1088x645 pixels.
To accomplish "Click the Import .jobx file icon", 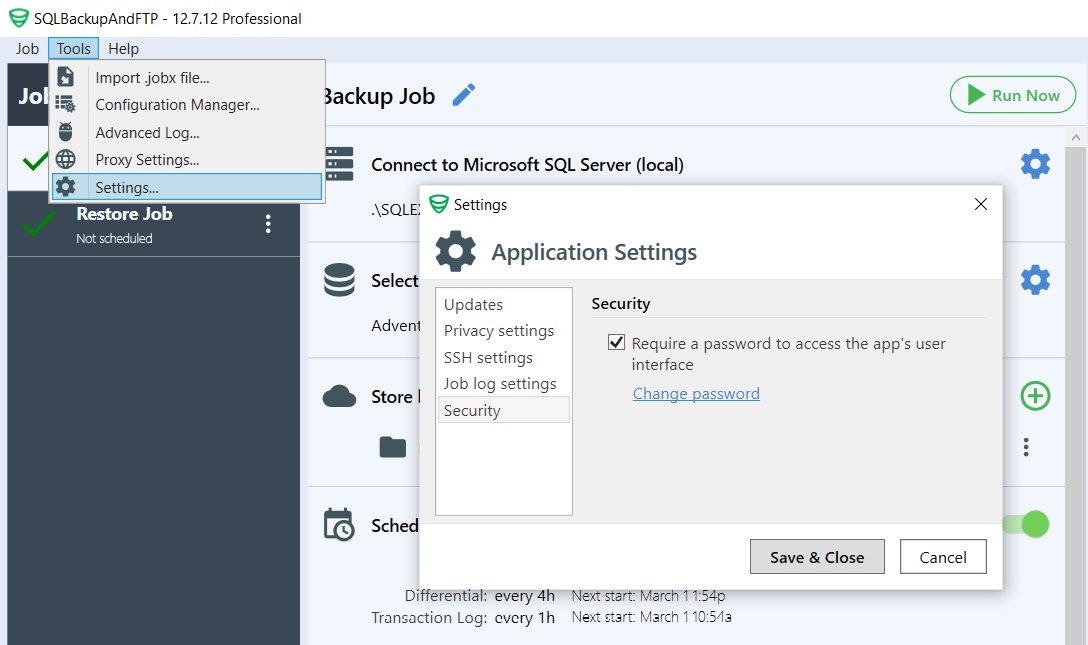I will click(65, 77).
